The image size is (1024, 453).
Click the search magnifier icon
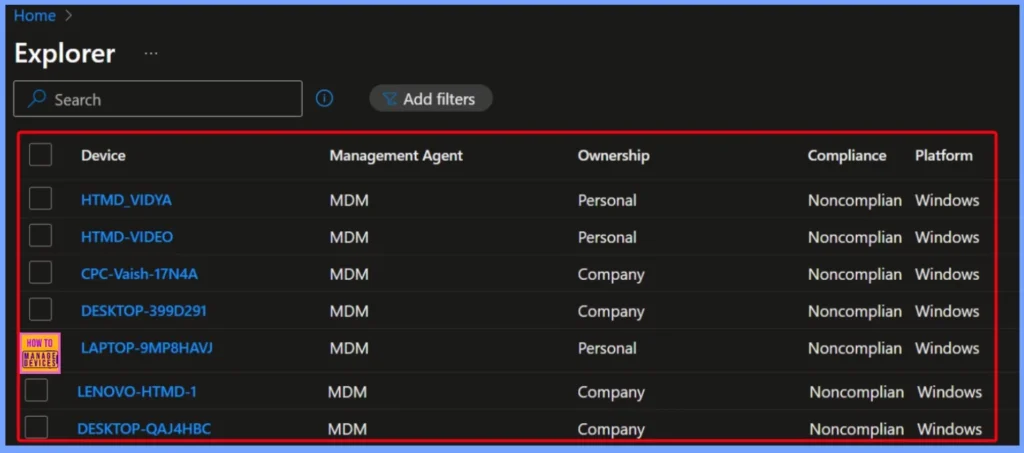point(37,99)
